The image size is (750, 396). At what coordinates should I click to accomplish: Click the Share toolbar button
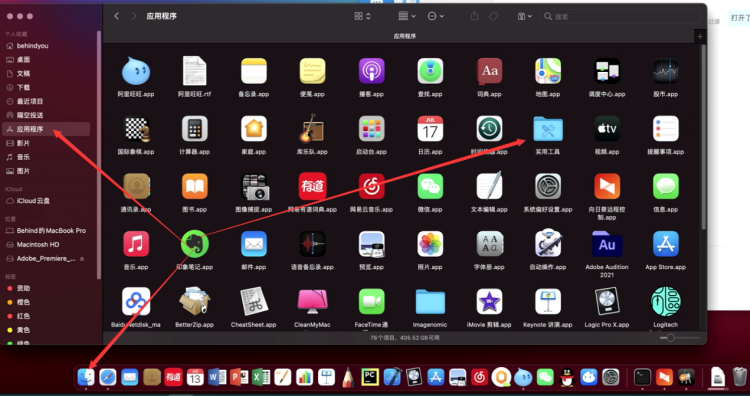474,16
